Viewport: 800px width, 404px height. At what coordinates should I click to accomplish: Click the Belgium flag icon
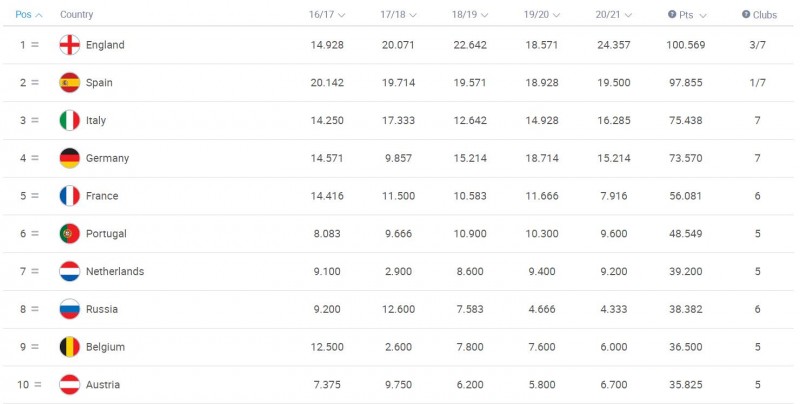coord(69,347)
